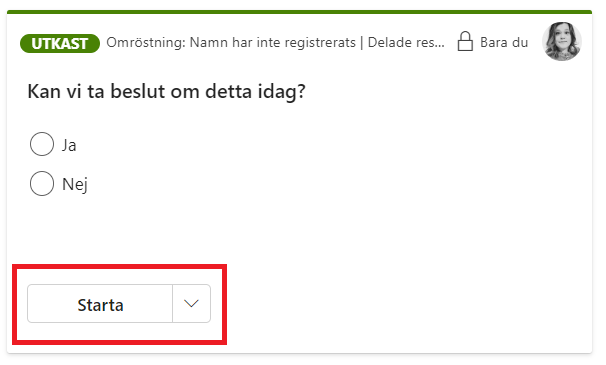Click divider between Starta and chevron
This screenshot has width=606, height=365.
[x=173, y=304]
